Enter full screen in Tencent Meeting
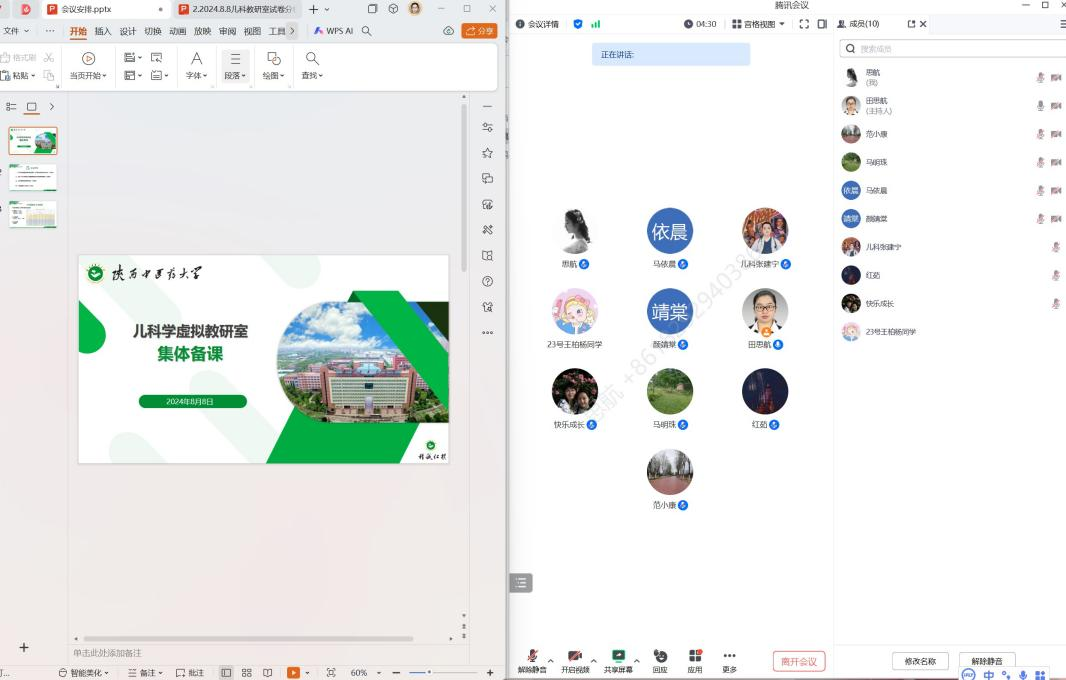This screenshot has width=1066, height=680. (803, 24)
